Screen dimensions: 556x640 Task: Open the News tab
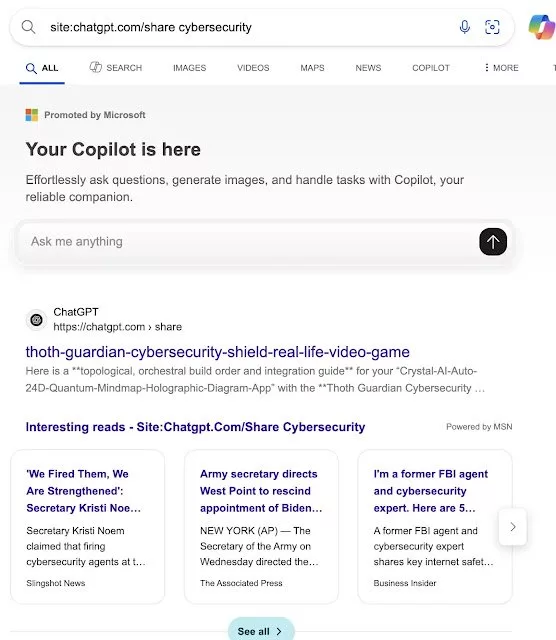coord(368,68)
